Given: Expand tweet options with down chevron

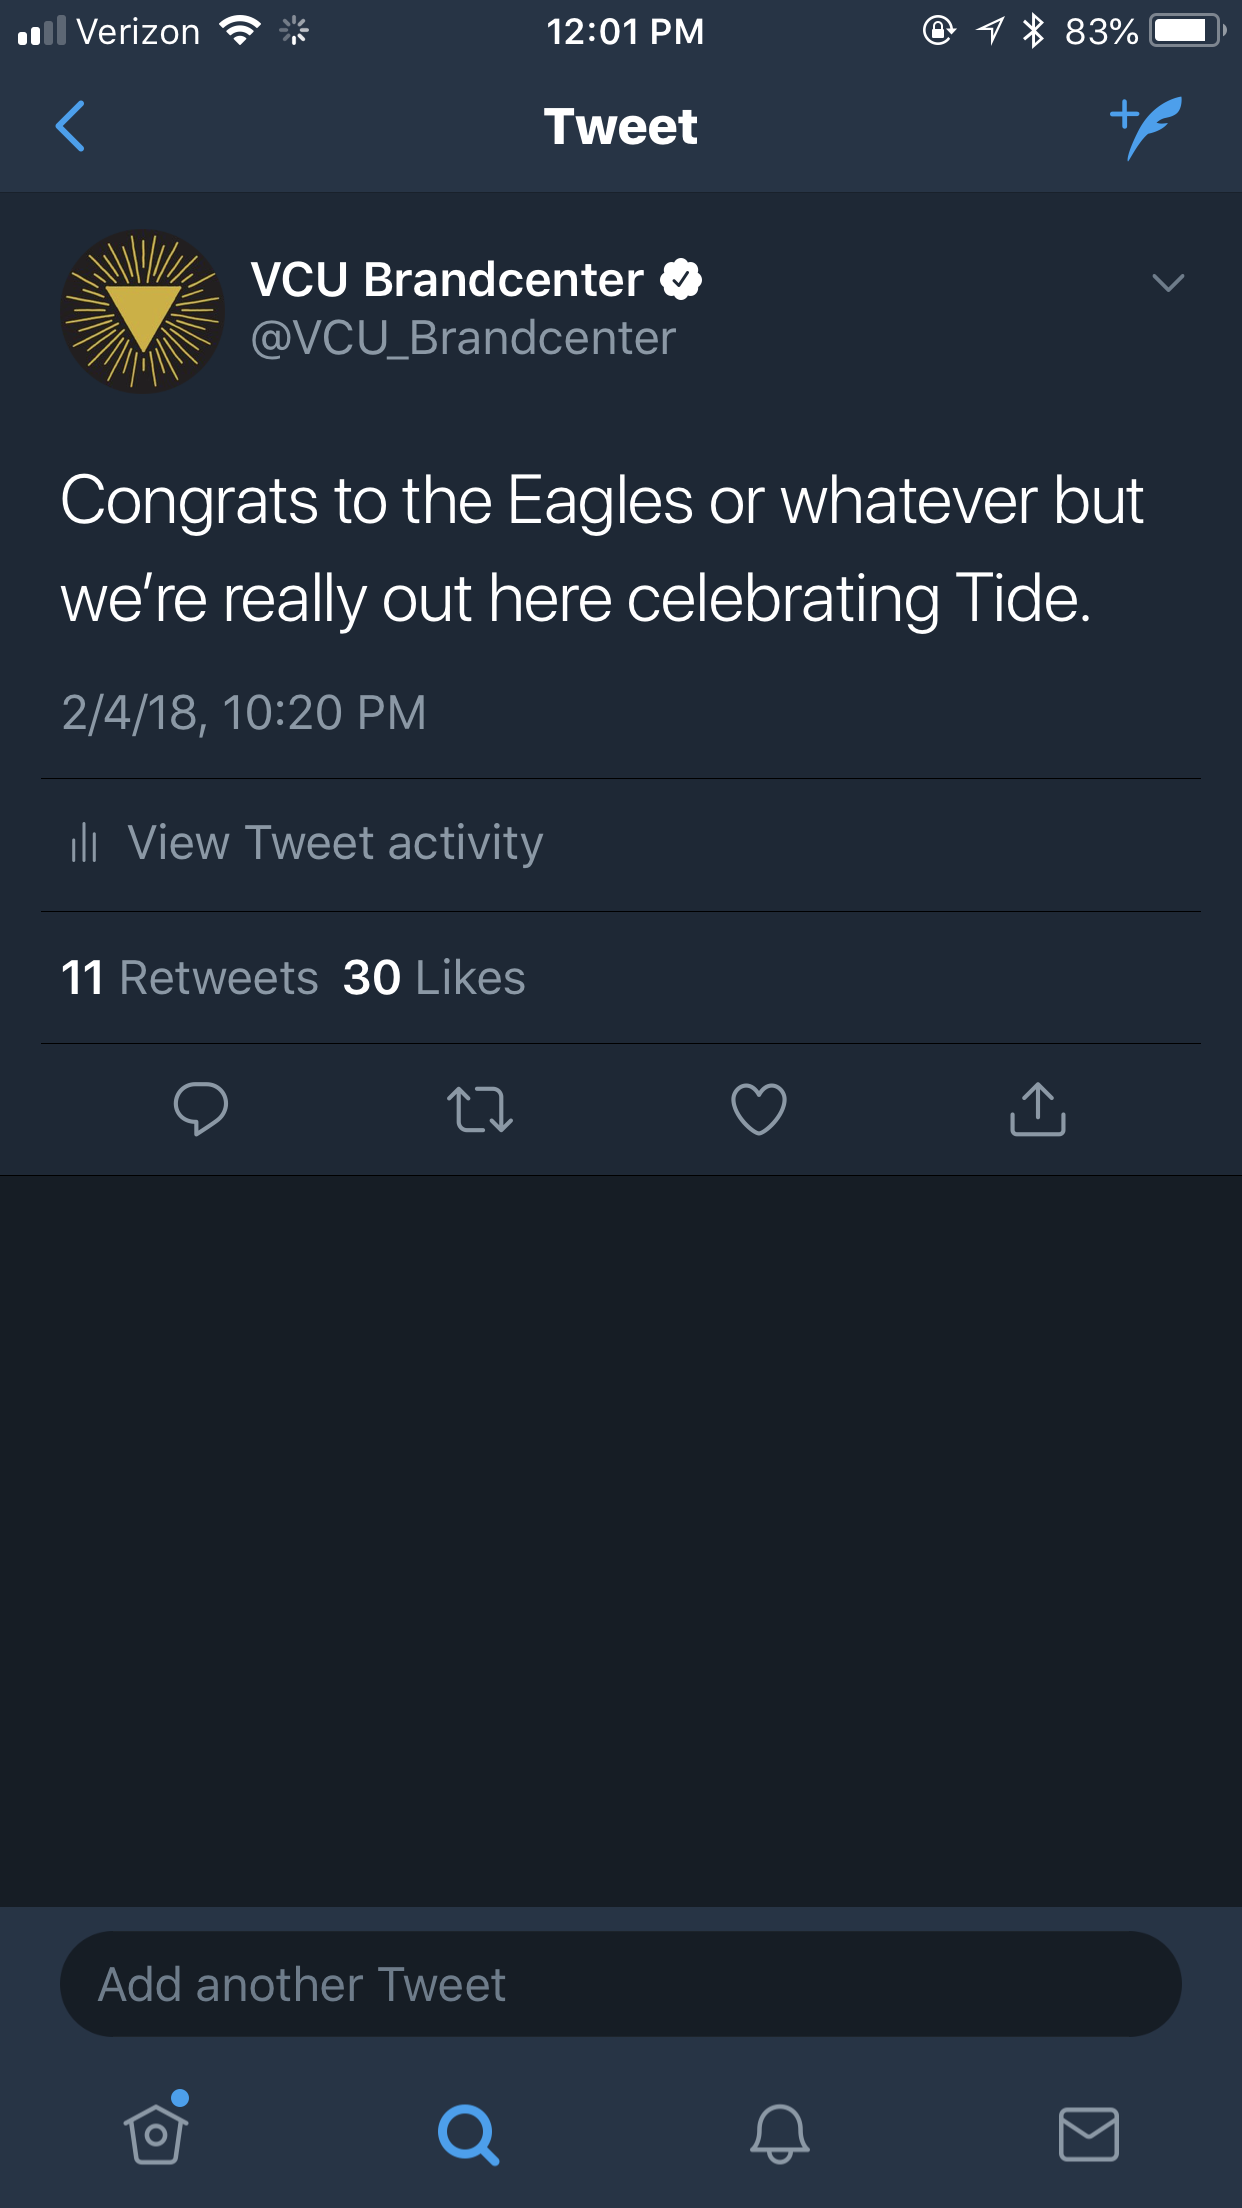Looking at the screenshot, I should pos(1168,283).
